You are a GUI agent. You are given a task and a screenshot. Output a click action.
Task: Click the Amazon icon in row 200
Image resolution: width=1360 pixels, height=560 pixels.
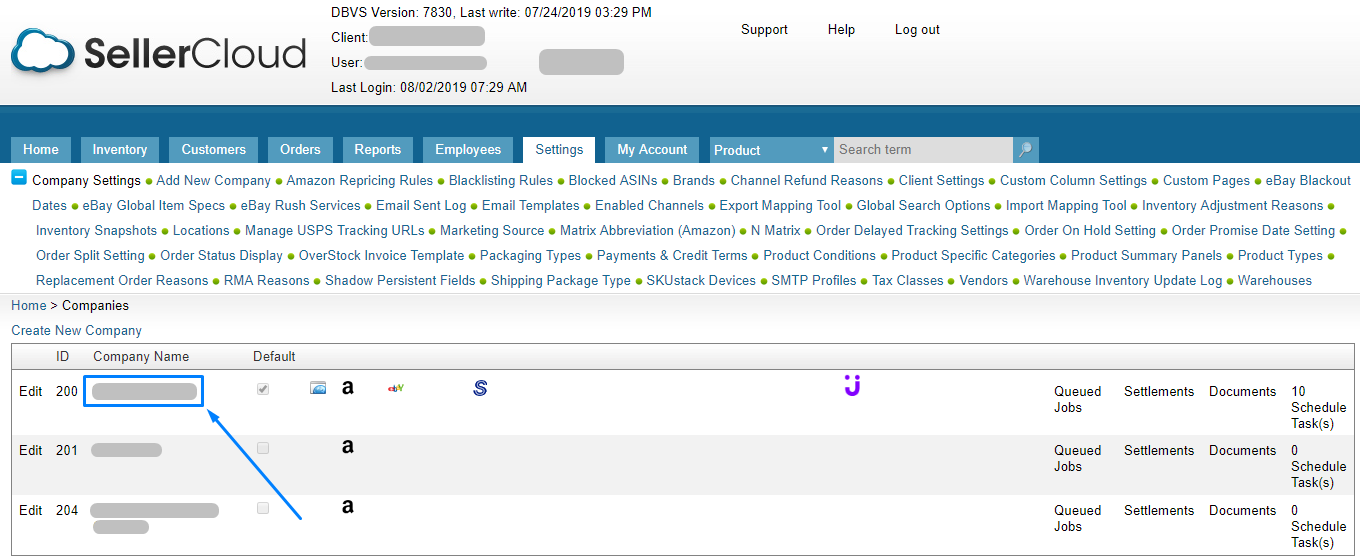(348, 387)
